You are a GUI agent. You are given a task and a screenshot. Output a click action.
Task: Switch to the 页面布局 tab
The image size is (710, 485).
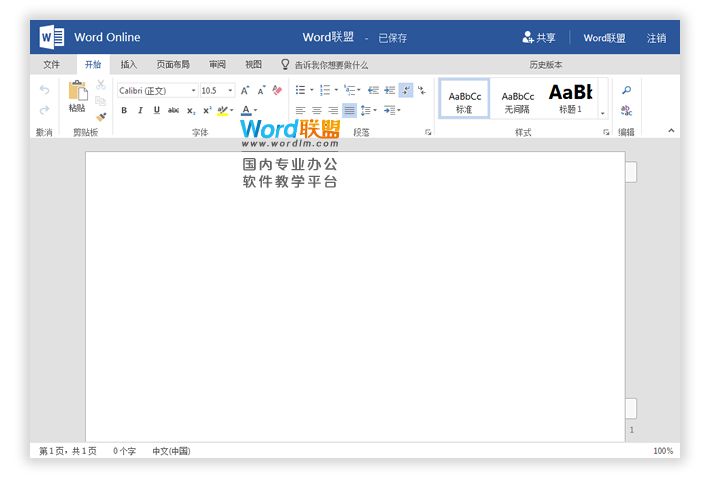[x=173, y=64]
